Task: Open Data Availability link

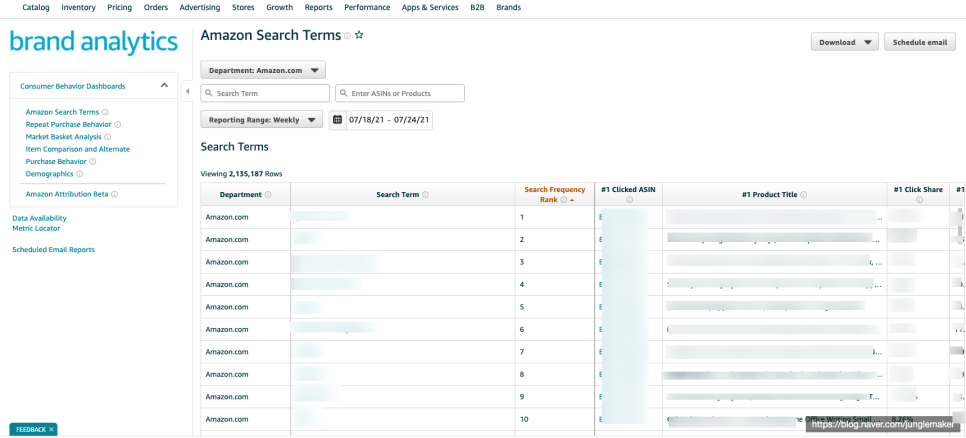Action: point(39,218)
